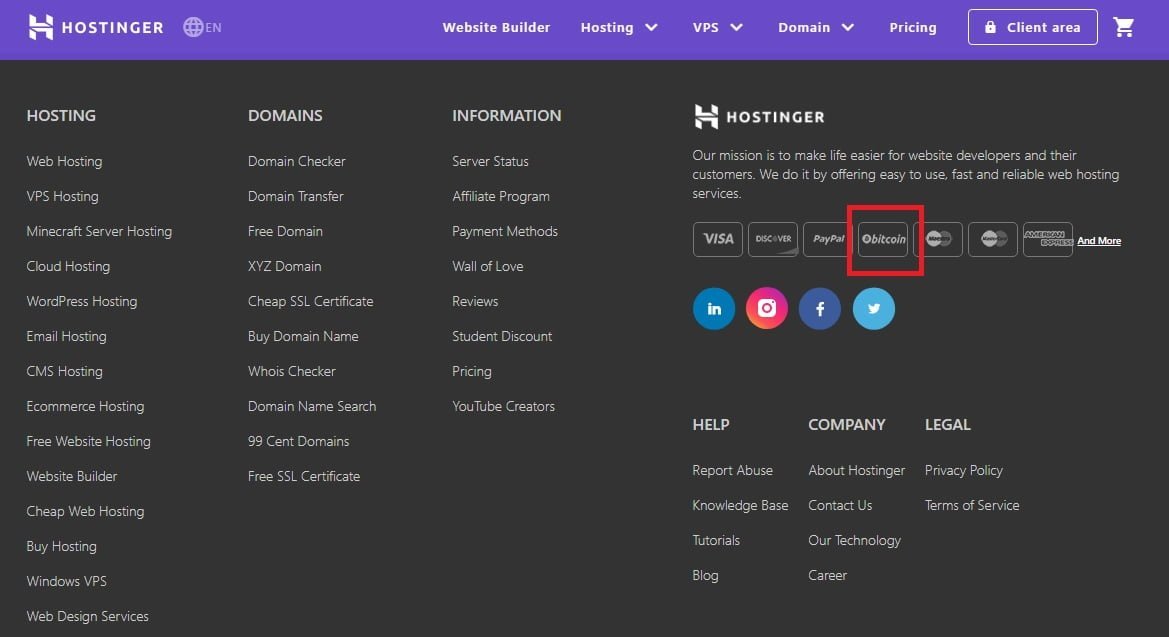Open the Cloud Hosting link

pyautogui.click(x=68, y=266)
